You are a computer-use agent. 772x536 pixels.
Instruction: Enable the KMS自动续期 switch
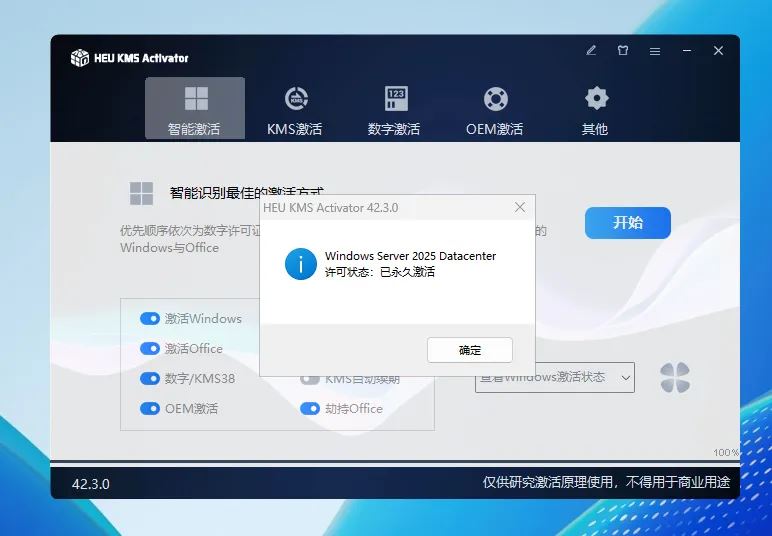point(310,379)
